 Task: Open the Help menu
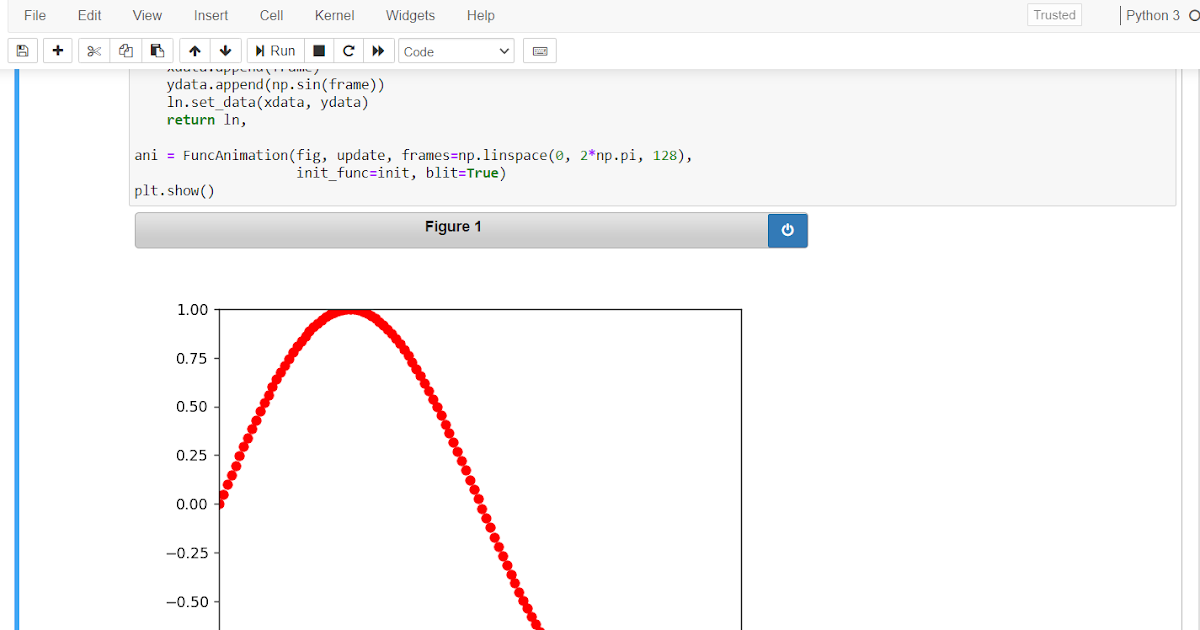(x=480, y=15)
